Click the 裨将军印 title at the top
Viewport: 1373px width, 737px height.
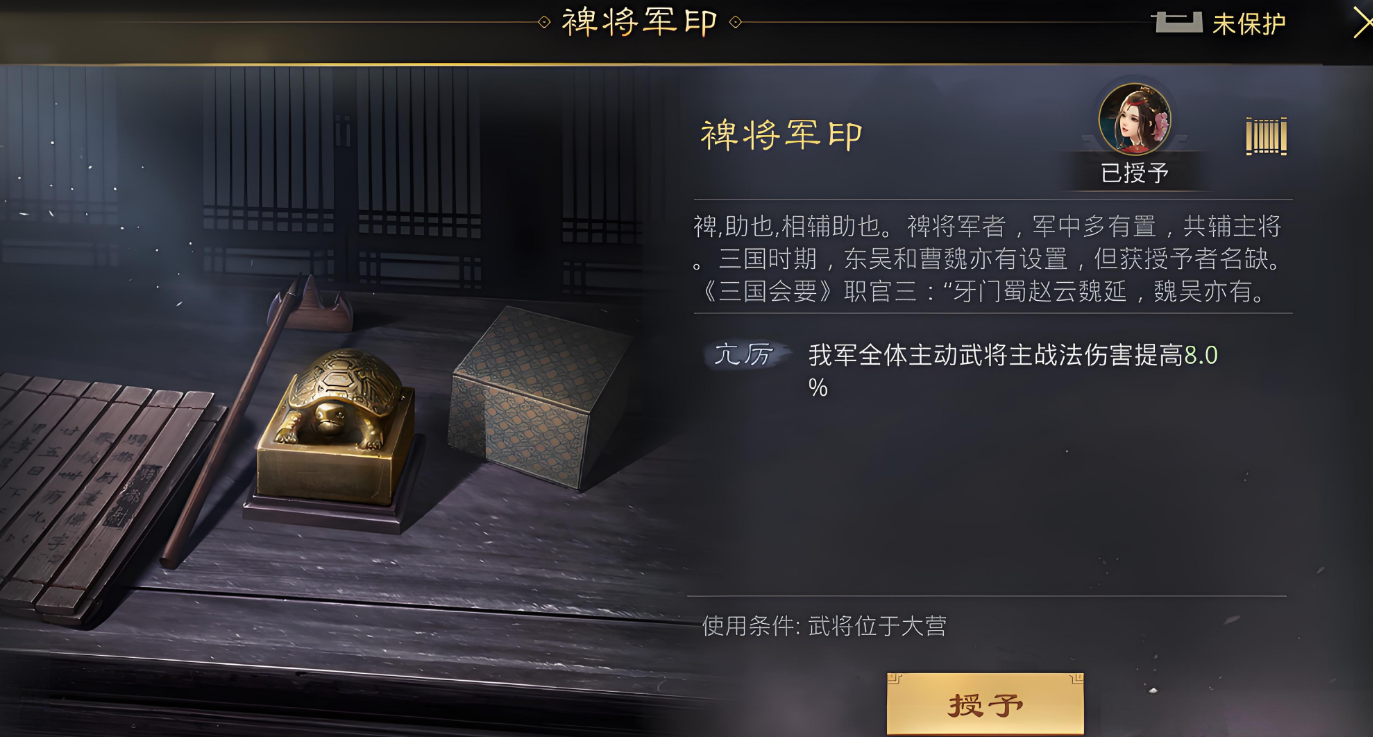[x=640, y=22]
